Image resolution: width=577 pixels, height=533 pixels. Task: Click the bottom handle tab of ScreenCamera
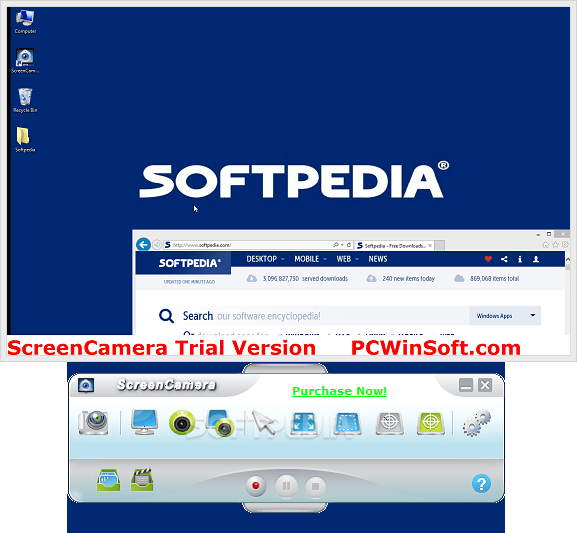coord(285,507)
